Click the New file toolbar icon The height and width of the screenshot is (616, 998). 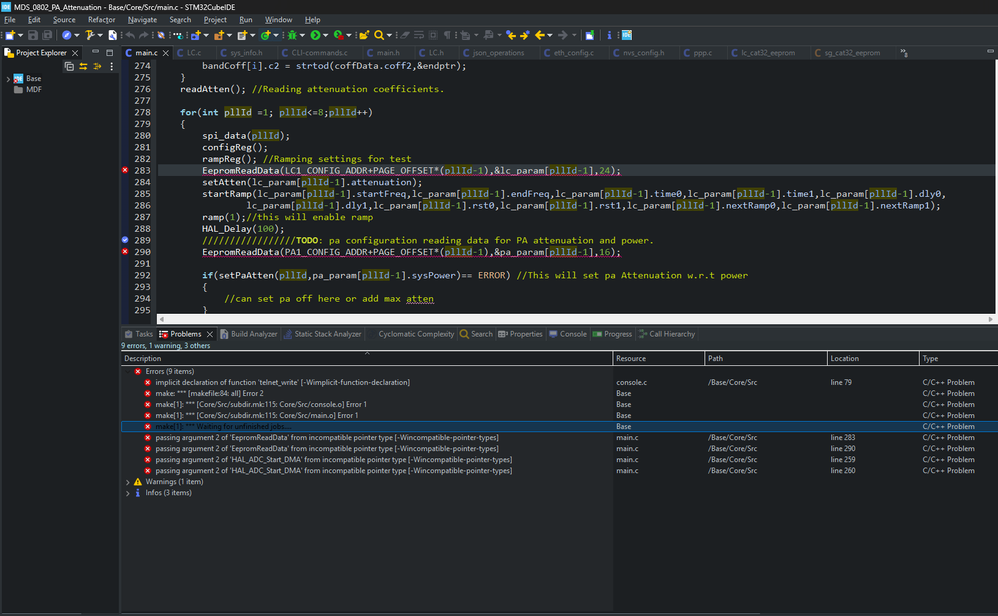[10, 35]
